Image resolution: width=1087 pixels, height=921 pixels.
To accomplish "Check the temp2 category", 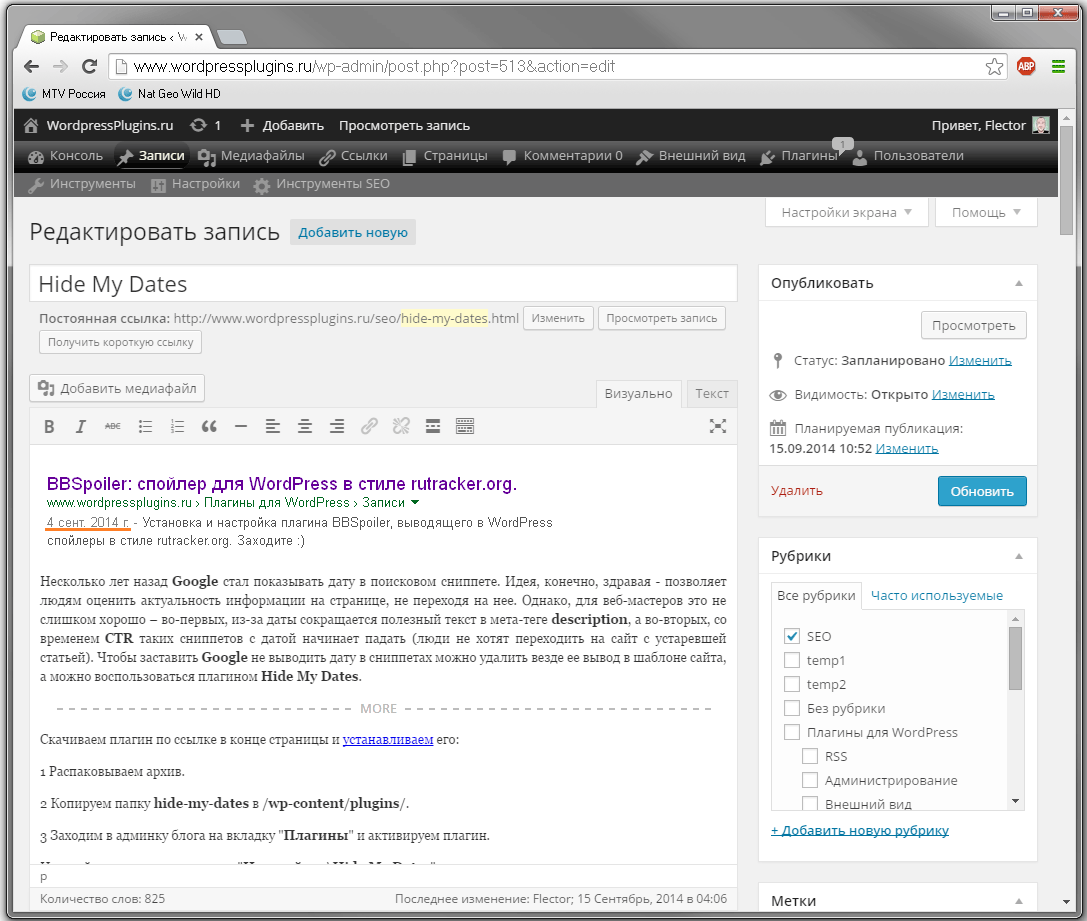I will (x=792, y=684).
